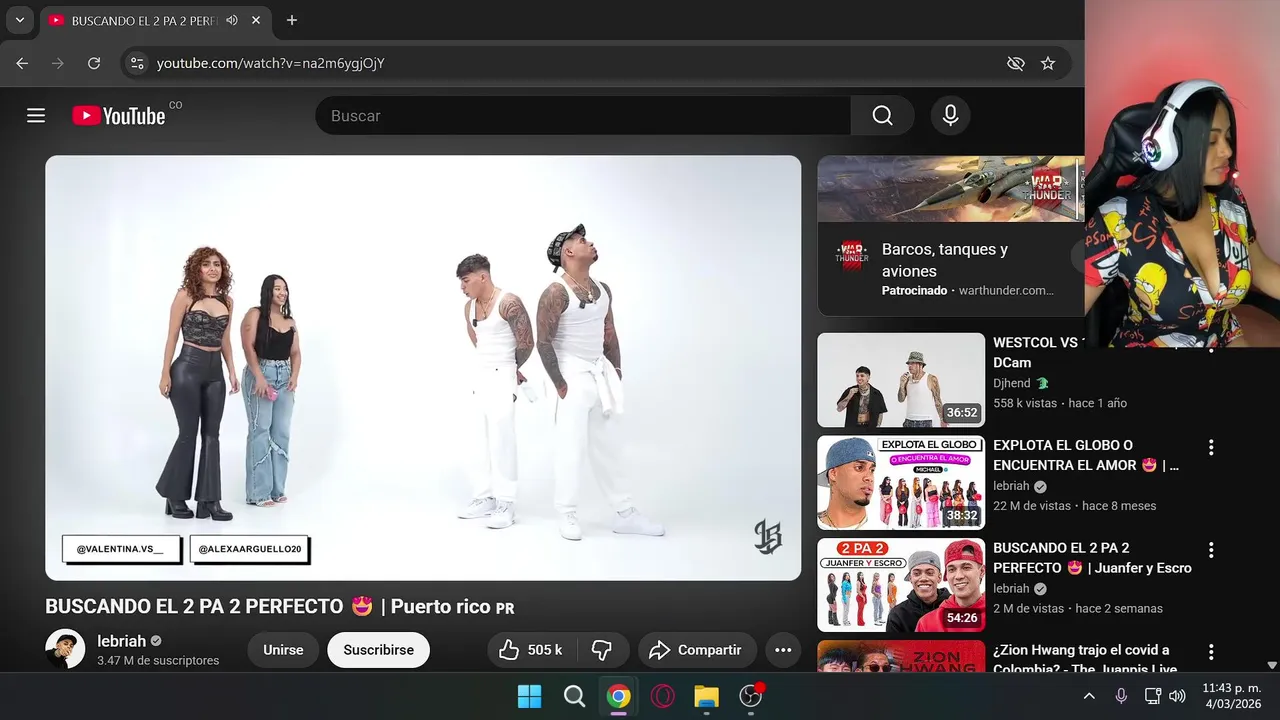The image size is (1280, 720).
Task: Bookmark this page with the star
Action: point(1048,63)
